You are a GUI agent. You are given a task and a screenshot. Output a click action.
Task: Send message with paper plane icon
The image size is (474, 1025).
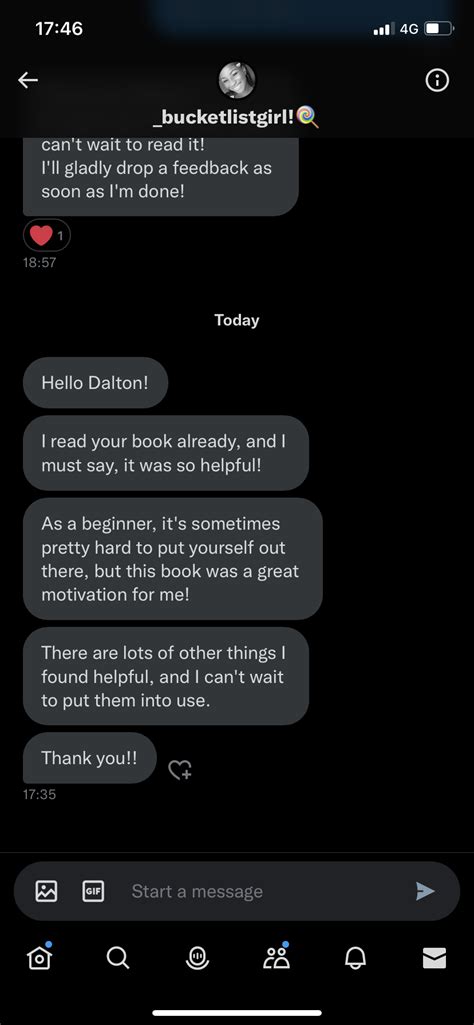tap(425, 891)
